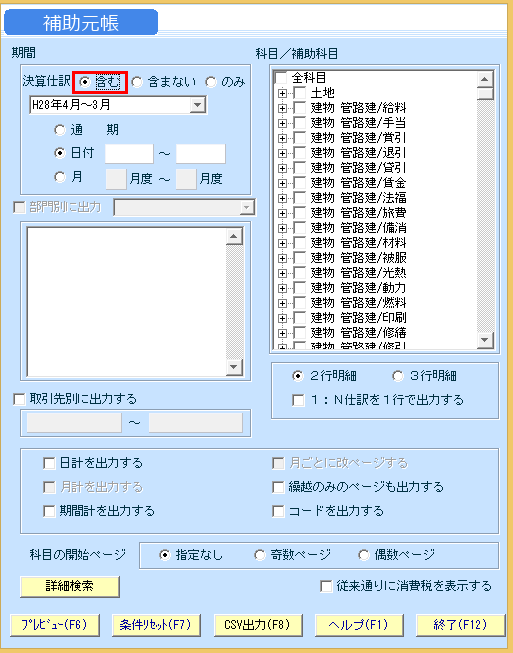The image size is (513, 653).
Task: Open 詳細検索 dialog
Action: [x=70, y=586]
